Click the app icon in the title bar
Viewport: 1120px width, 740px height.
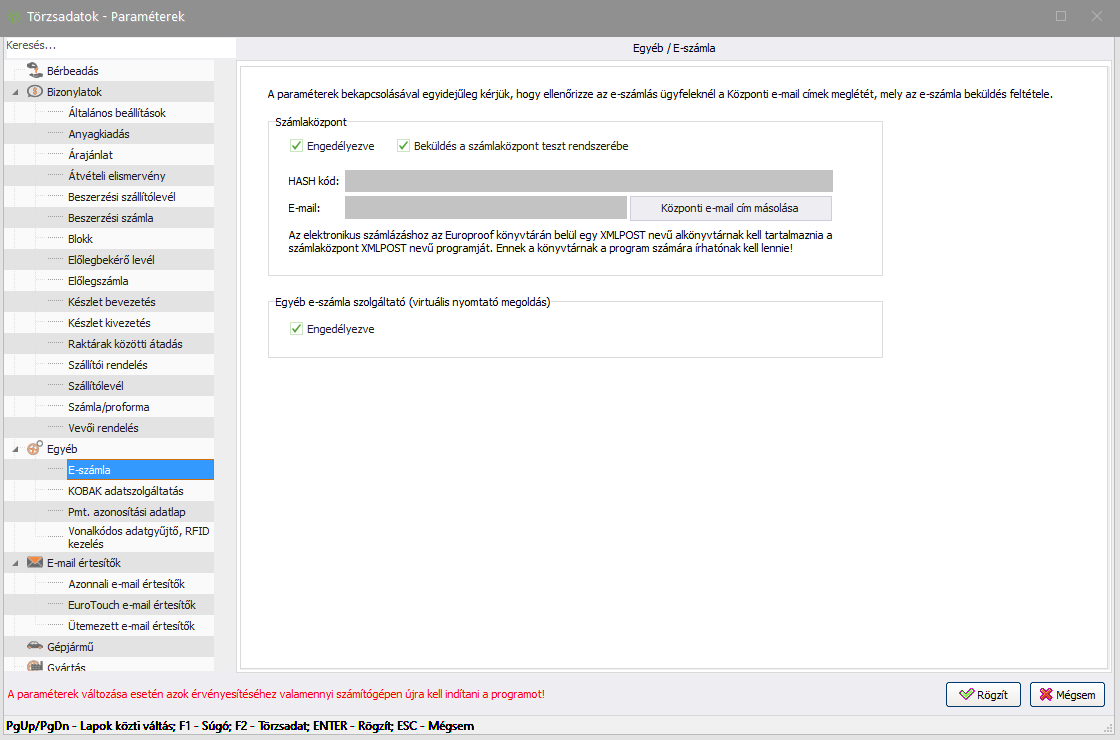tap(14, 17)
